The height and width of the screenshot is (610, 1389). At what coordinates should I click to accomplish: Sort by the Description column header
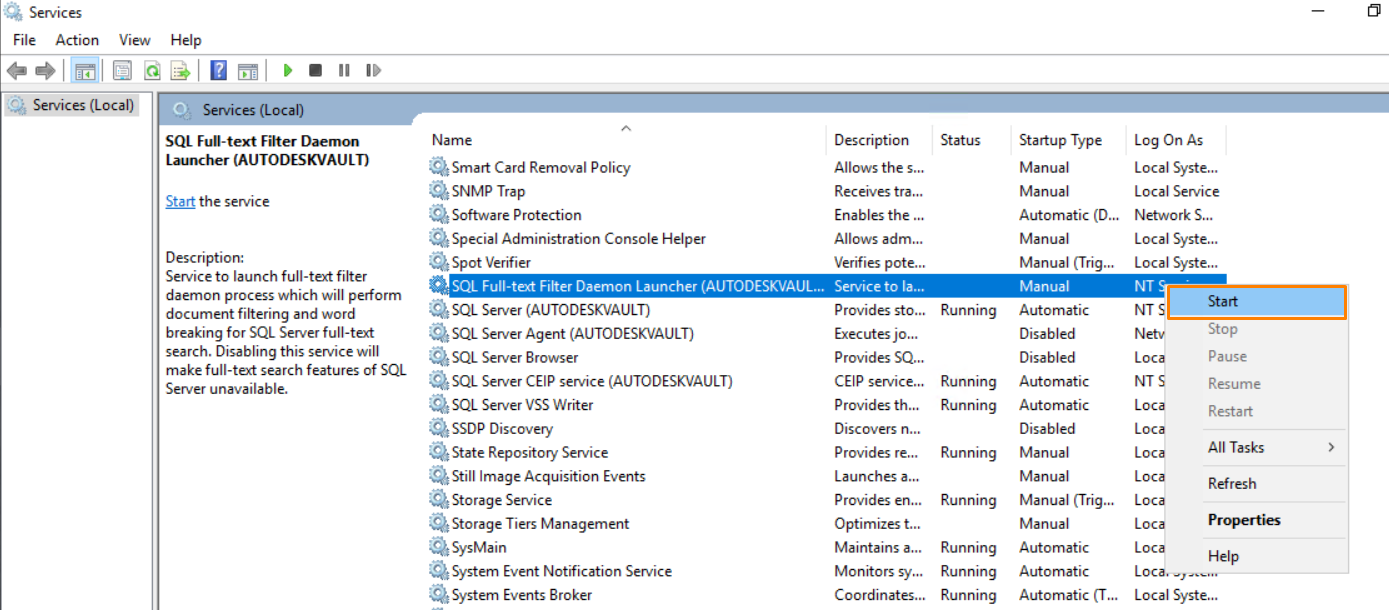pos(879,140)
